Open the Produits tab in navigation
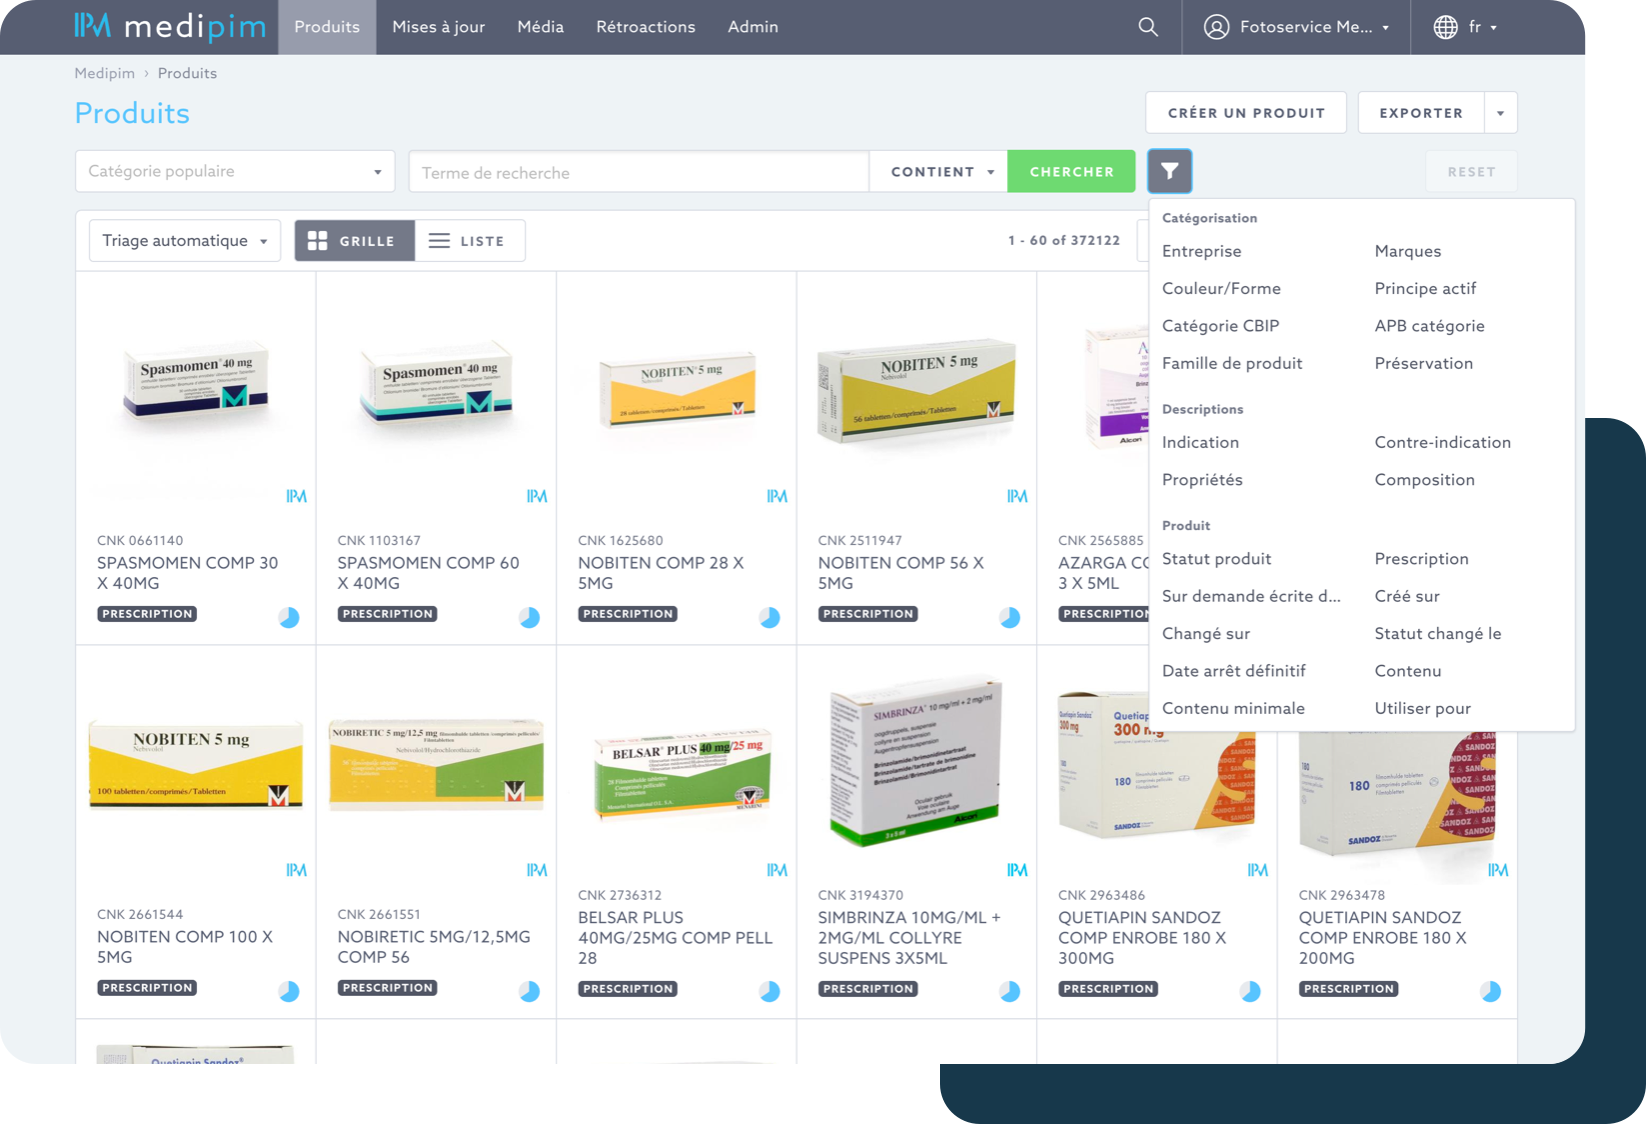Viewport: 1646px width, 1124px height. pos(327,27)
